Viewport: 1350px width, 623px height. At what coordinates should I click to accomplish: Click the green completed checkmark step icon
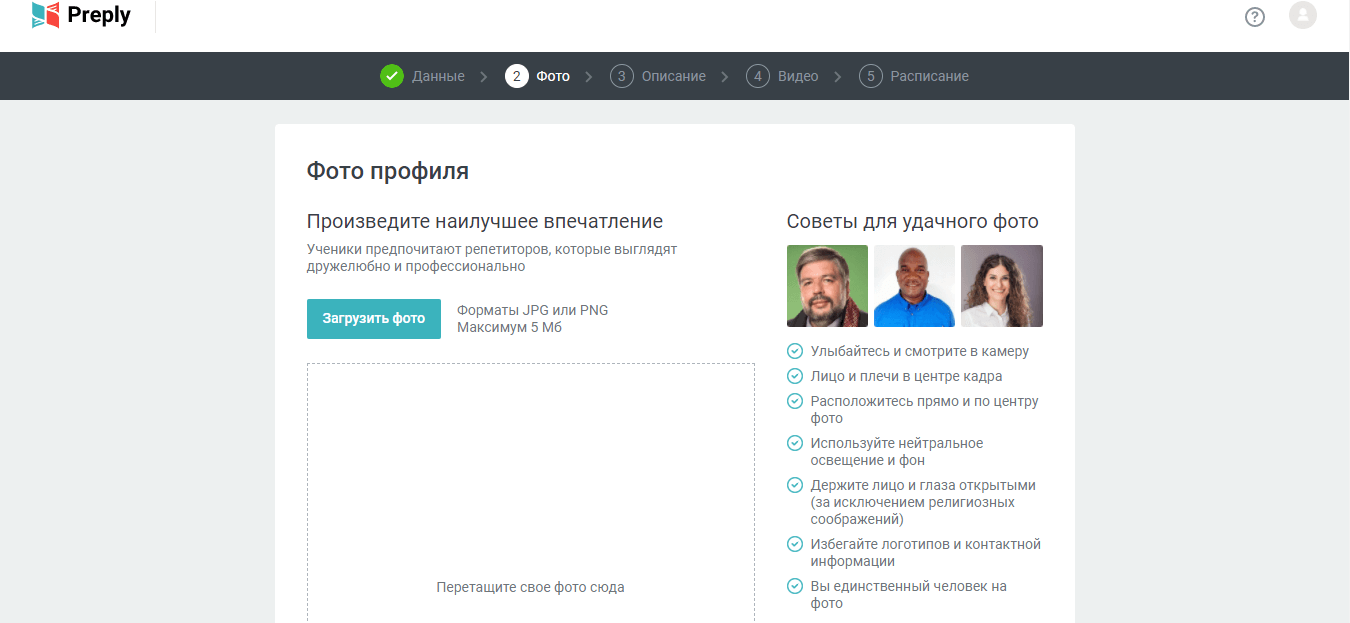click(x=392, y=76)
